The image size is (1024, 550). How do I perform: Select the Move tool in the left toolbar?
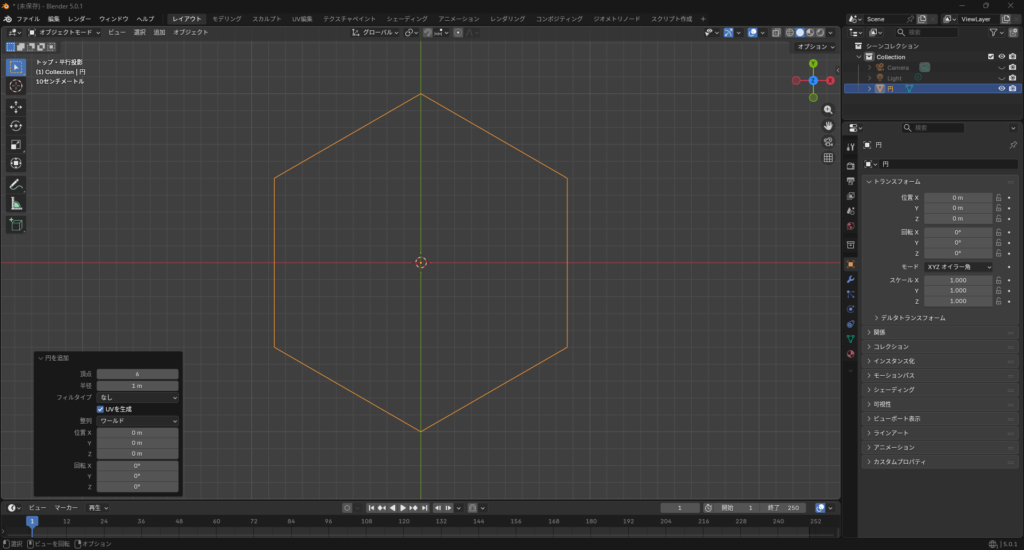[x=16, y=106]
